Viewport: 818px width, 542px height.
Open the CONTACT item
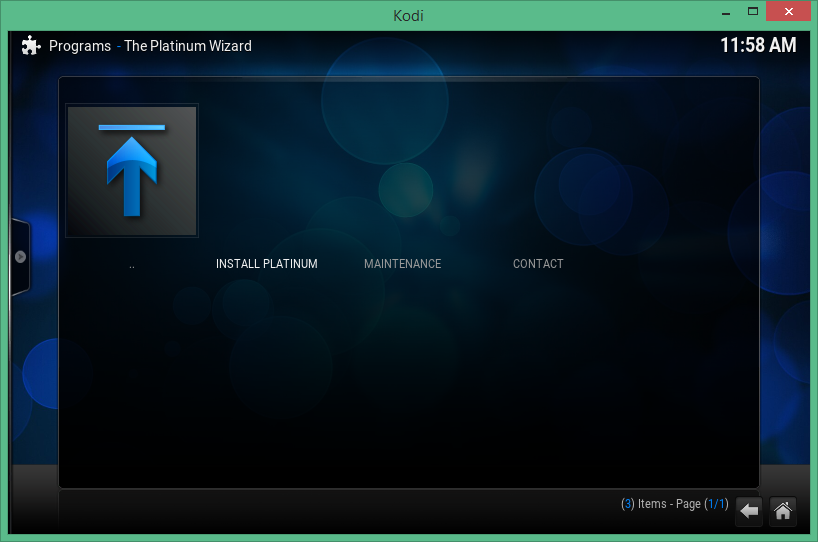pyautogui.click(x=538, y=264)
